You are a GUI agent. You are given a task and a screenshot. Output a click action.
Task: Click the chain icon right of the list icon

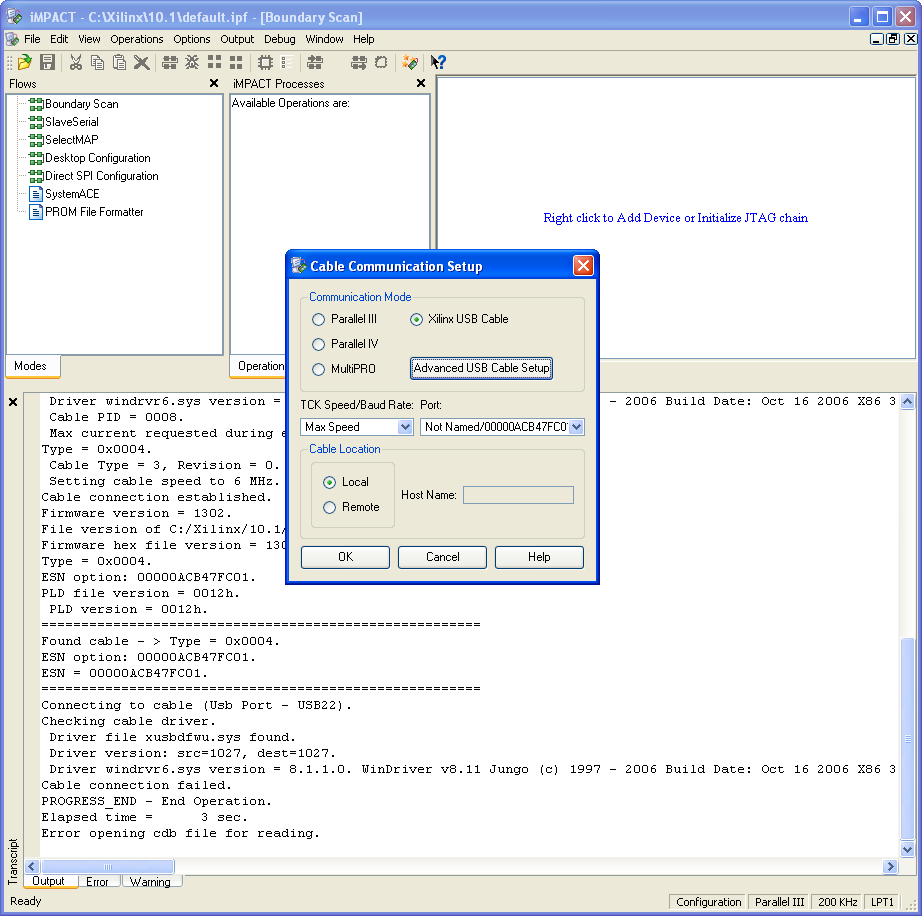(315, 62)
